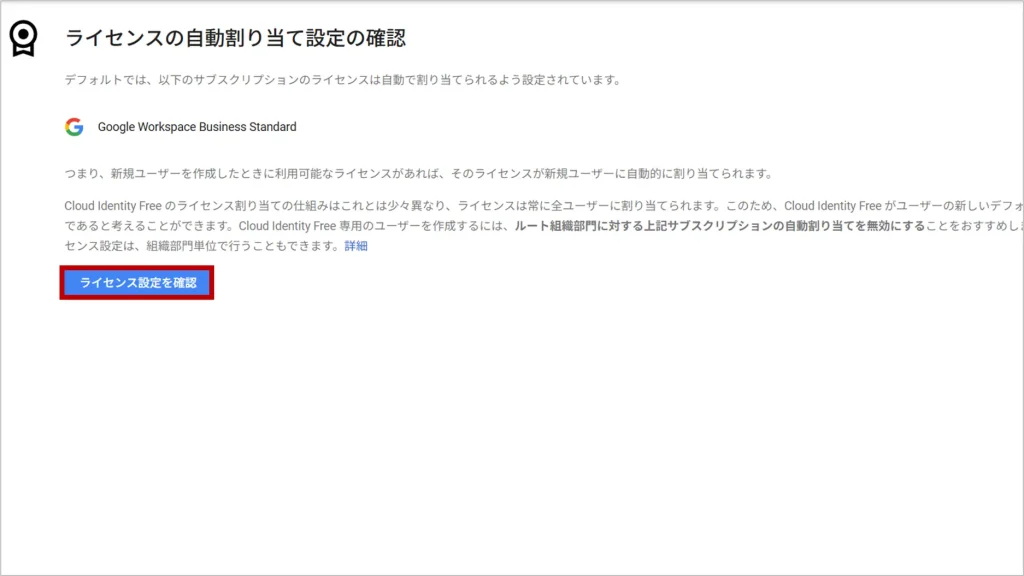Click the heading ライセンスの自動割り当て設定の確認
Image resolution: width=1024 pixels, height=576 pixels.
(x=235, y=39)
